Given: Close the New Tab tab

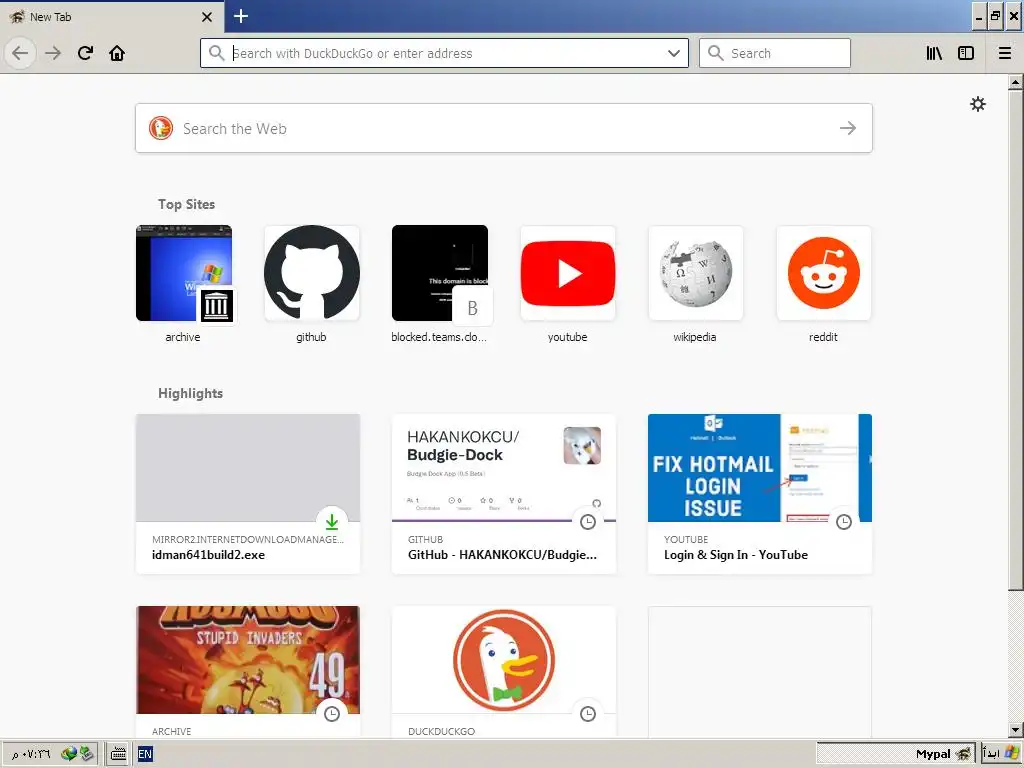Looking at the screenshot, I should [x=207, y=17].
